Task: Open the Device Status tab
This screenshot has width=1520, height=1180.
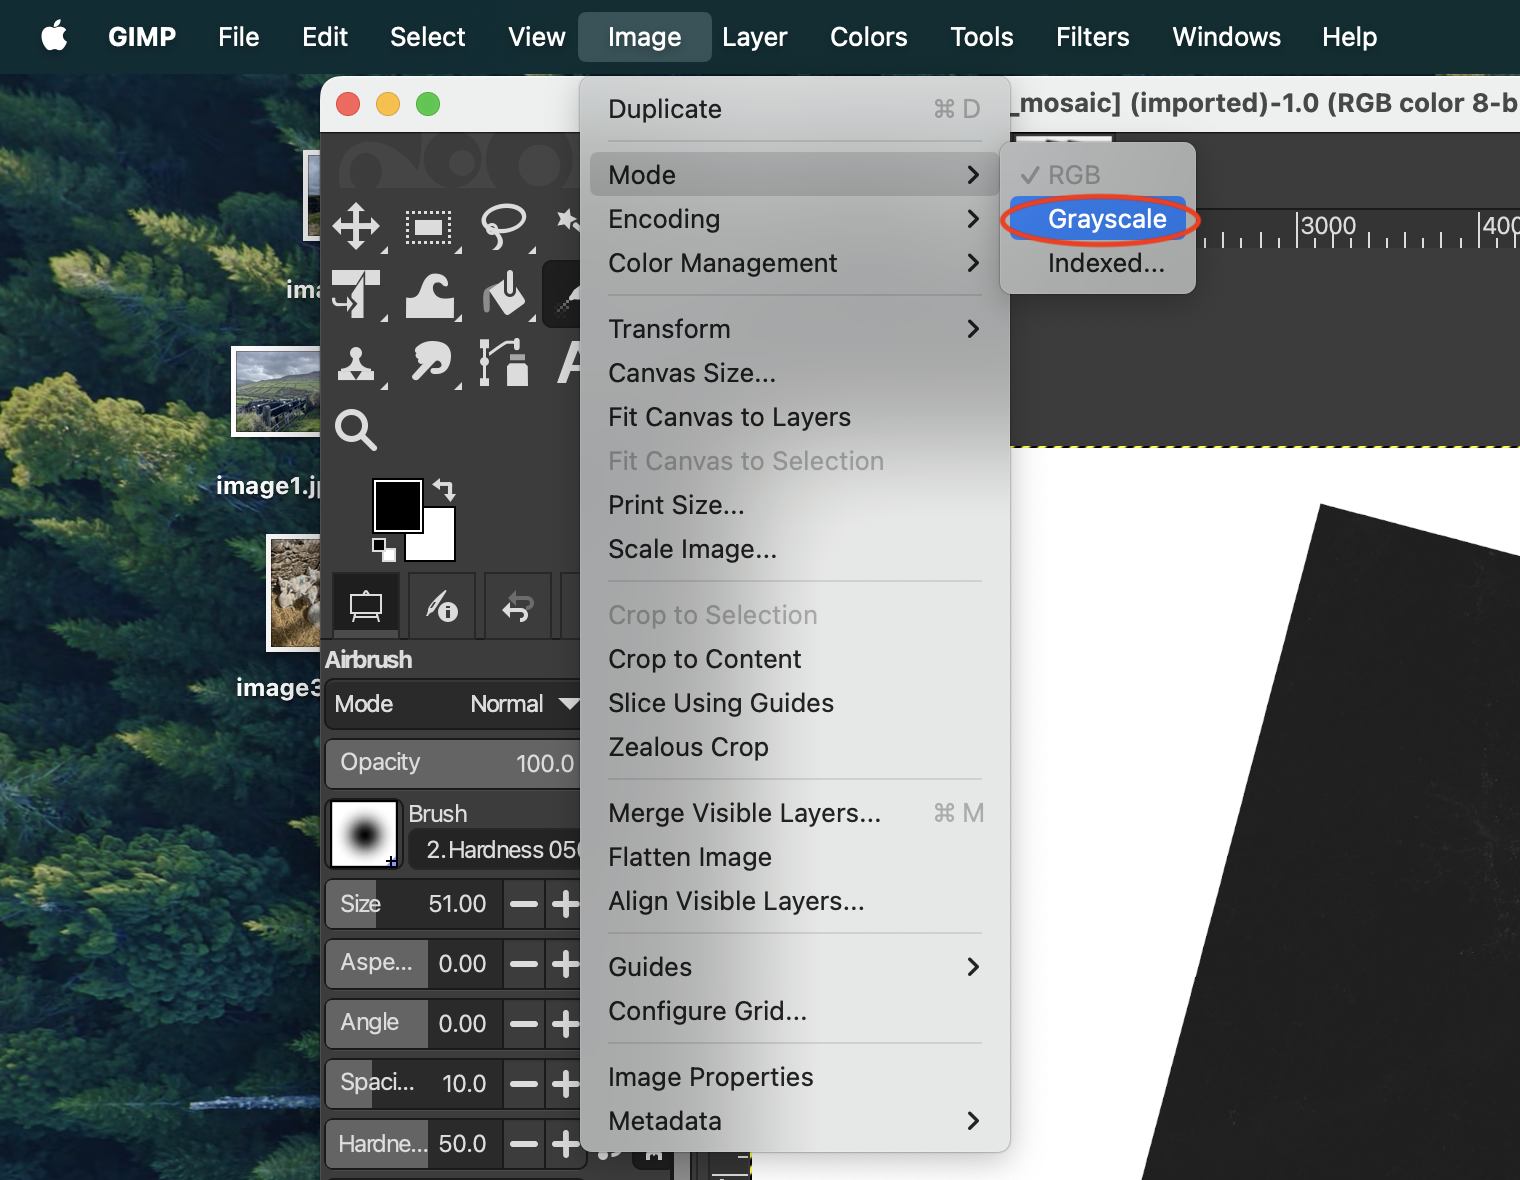Action: 442,606
